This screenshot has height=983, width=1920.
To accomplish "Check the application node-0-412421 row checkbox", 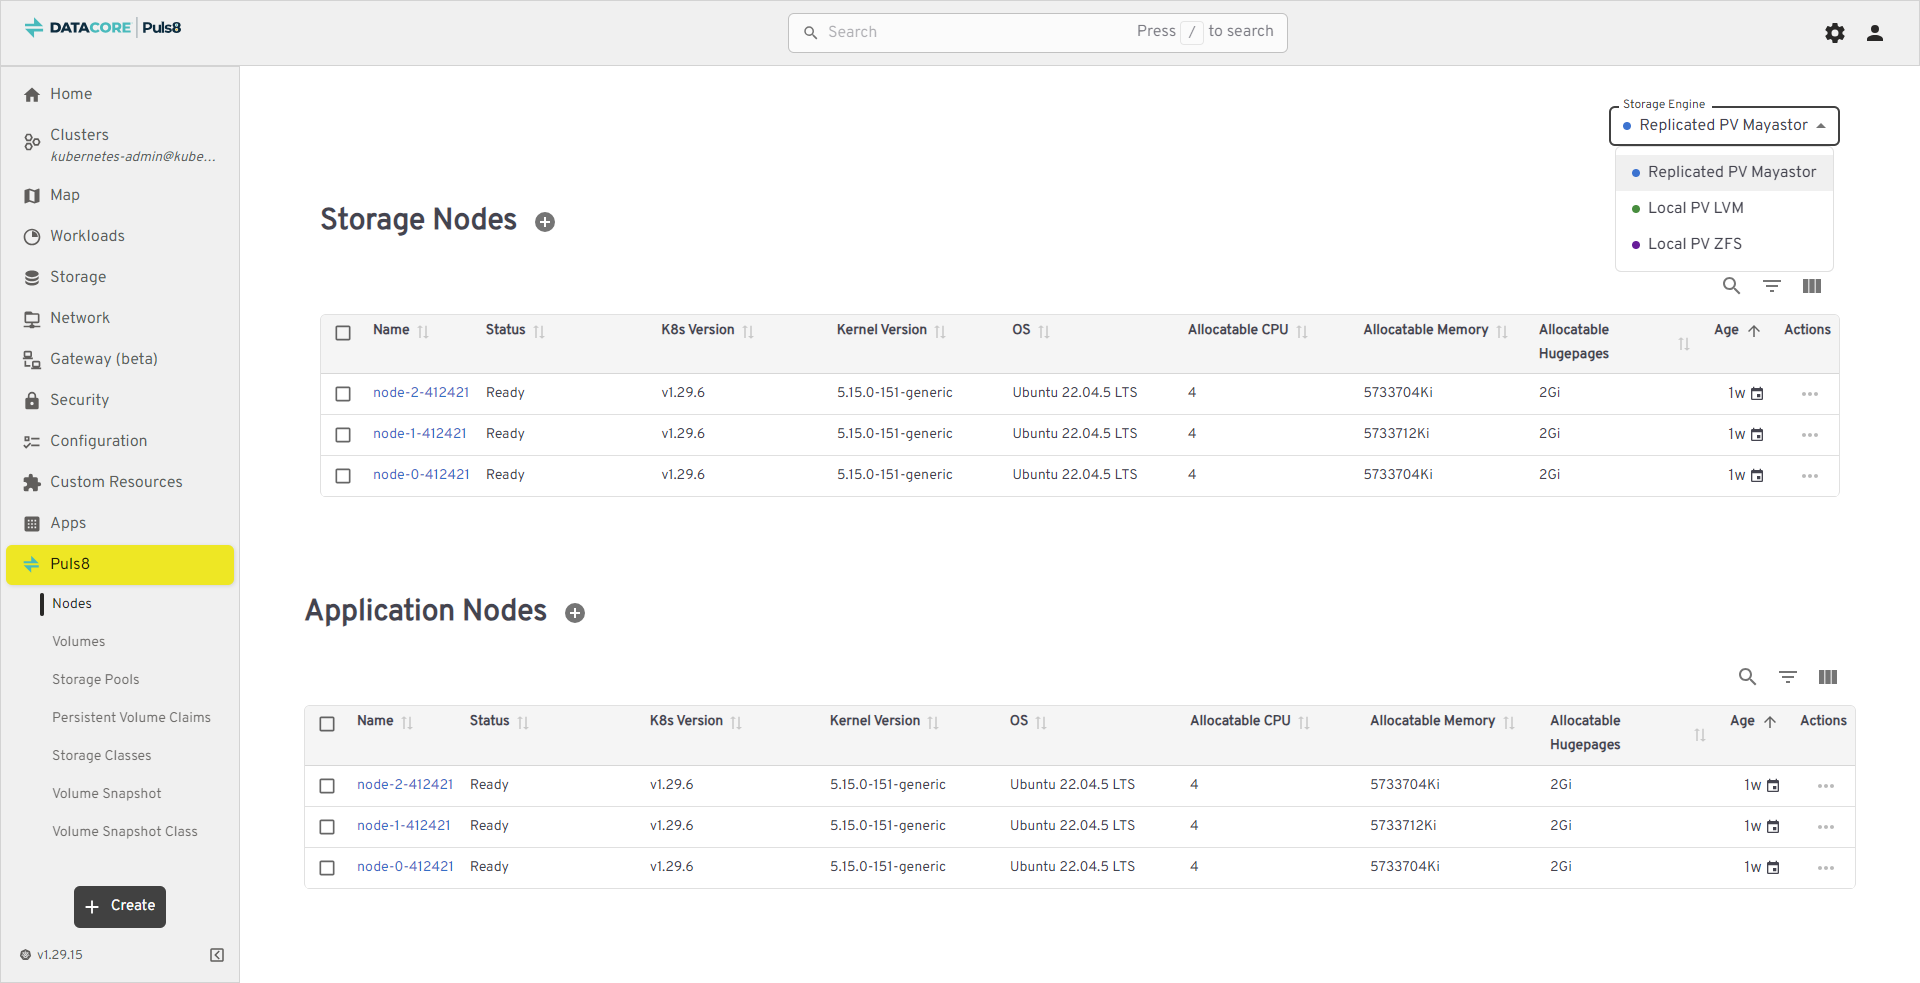I will click(x=327, y=868).
